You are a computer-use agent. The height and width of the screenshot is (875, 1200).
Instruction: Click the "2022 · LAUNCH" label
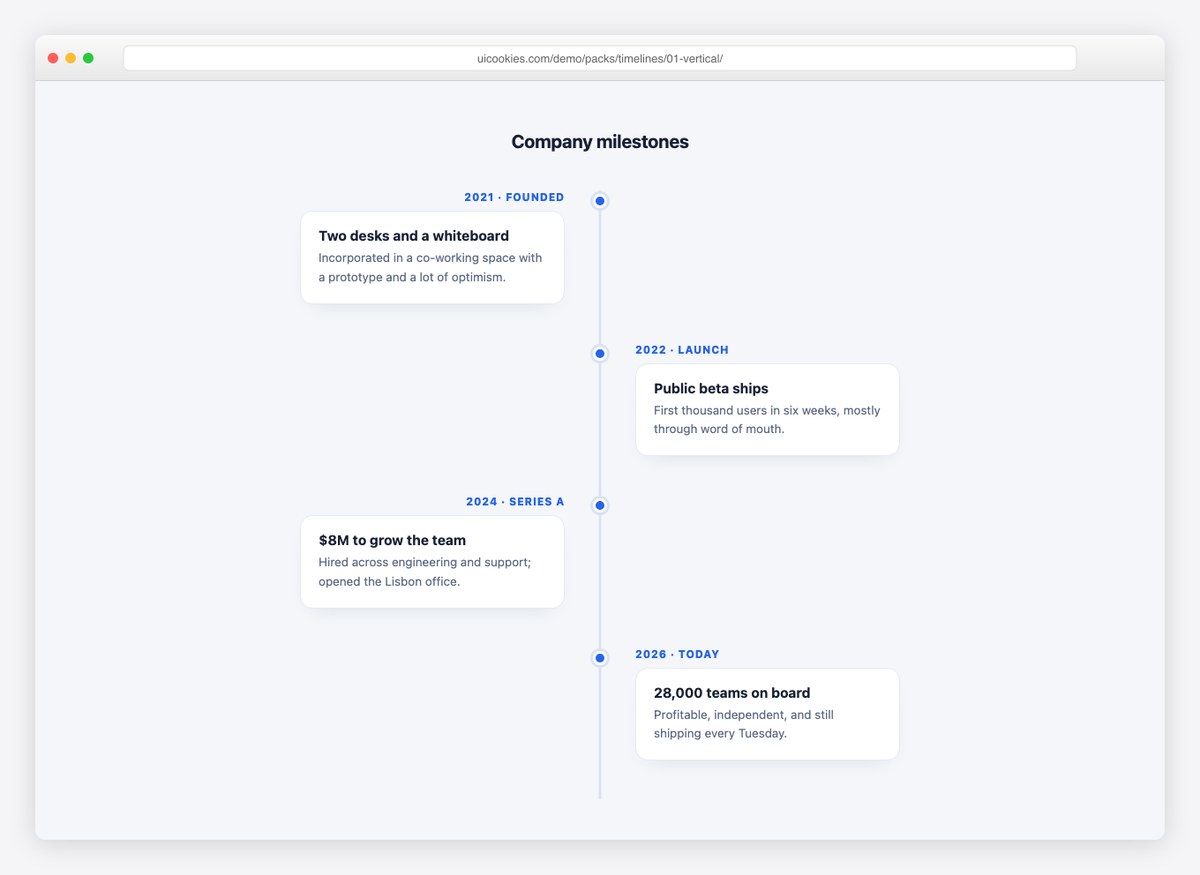click(682, 350)
